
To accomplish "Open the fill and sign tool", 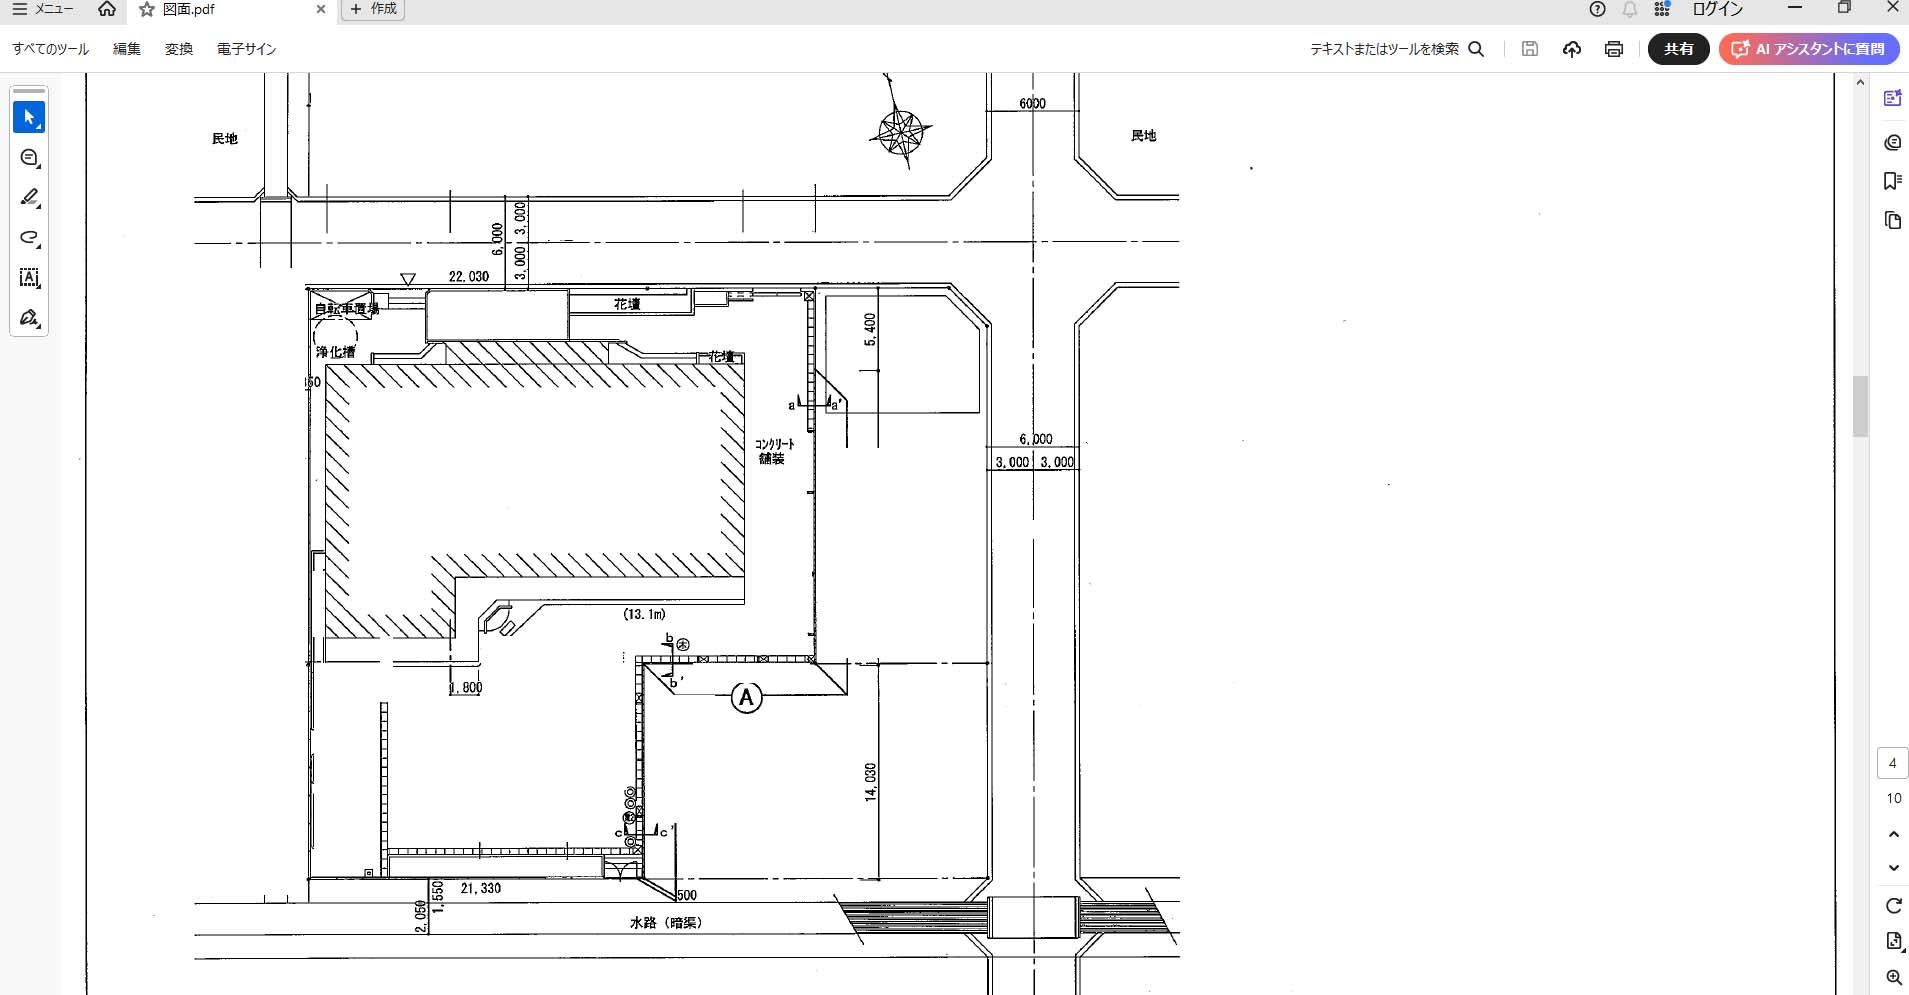I will coord(29,318).
